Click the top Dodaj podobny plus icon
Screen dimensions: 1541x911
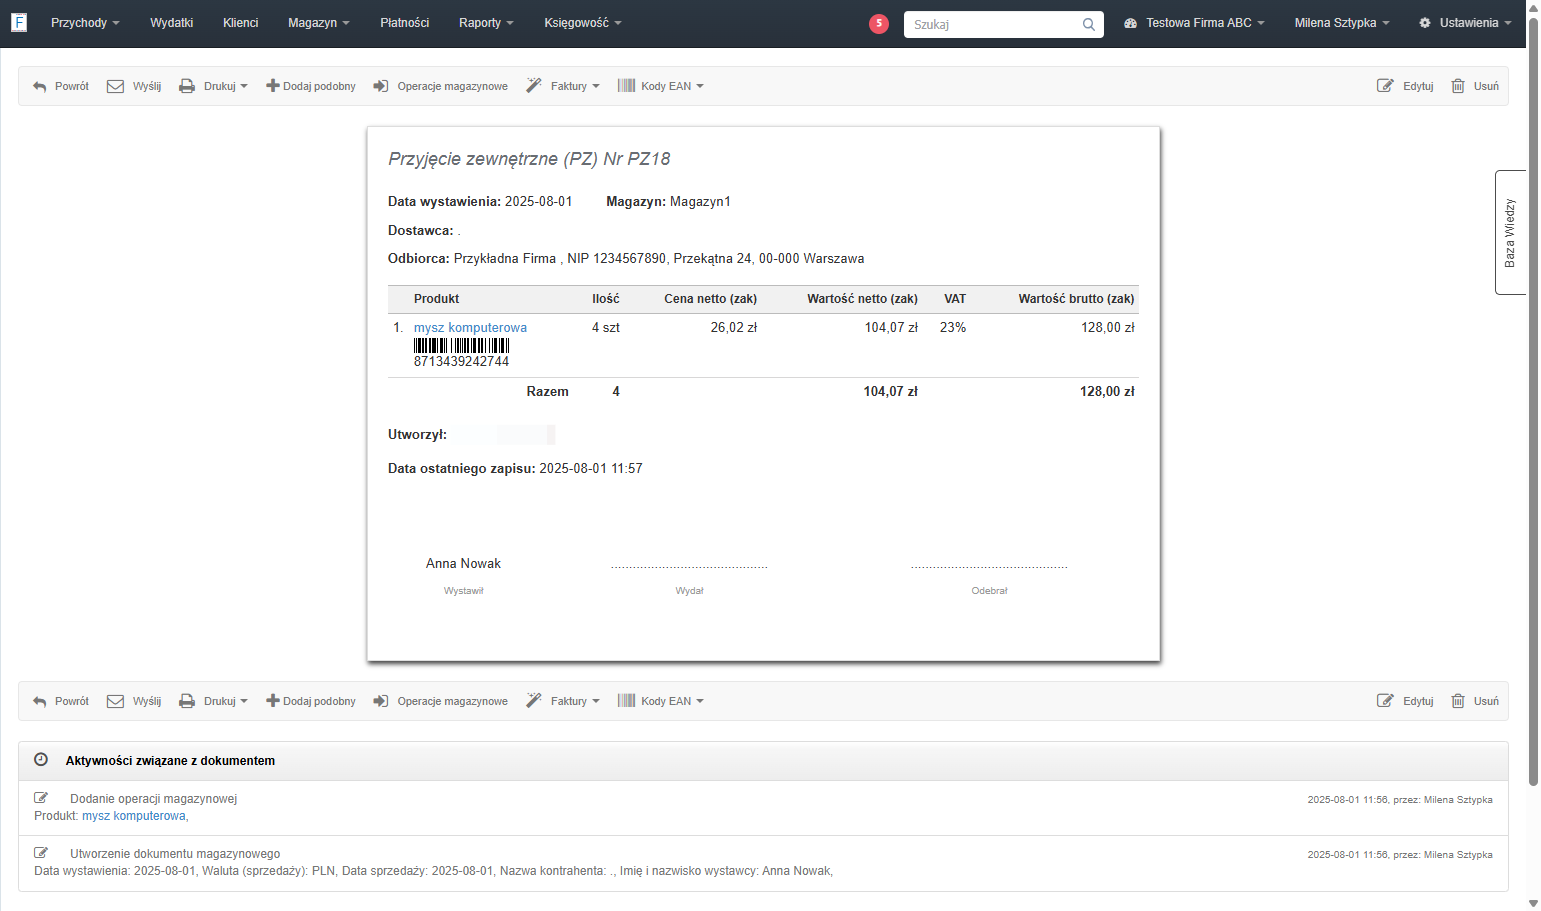(x=272, y=86)
